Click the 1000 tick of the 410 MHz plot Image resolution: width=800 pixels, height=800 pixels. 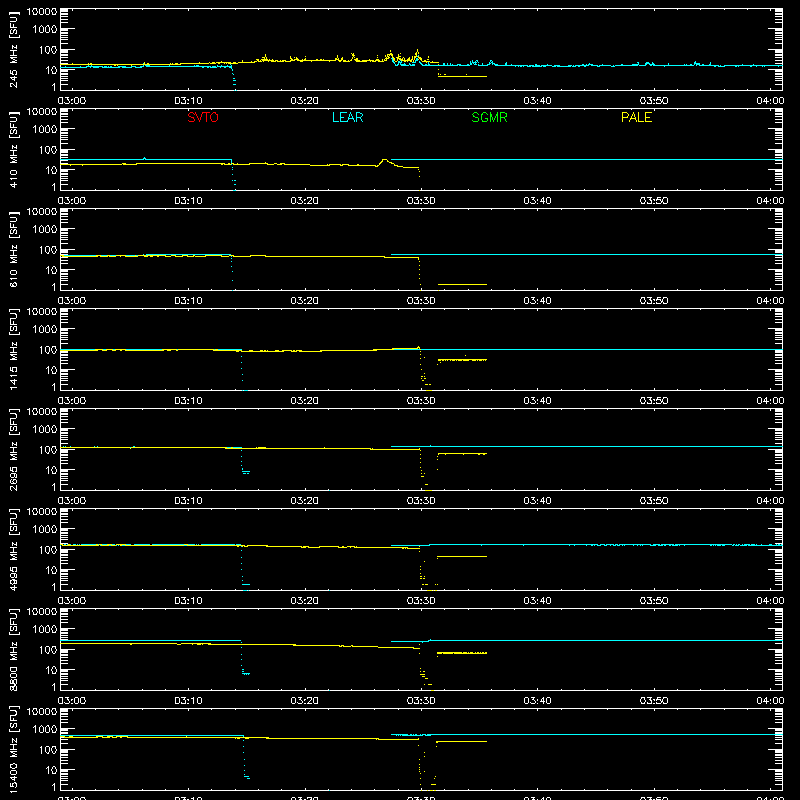(45, 130)
